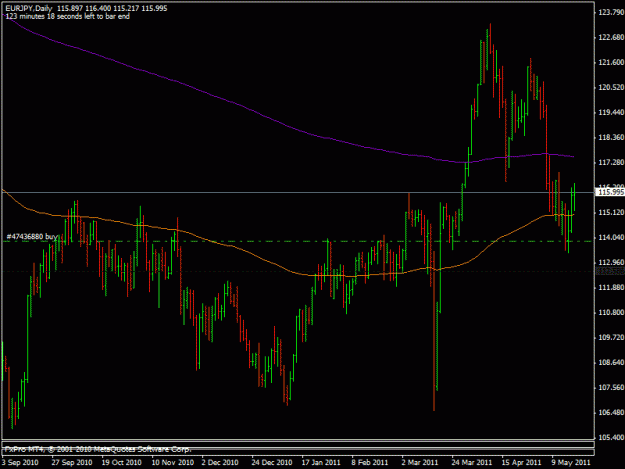The height and width of the screenshot is (469, 625).
Task: Click the 122.680 price scale label
Action: [x=611, y=37]
